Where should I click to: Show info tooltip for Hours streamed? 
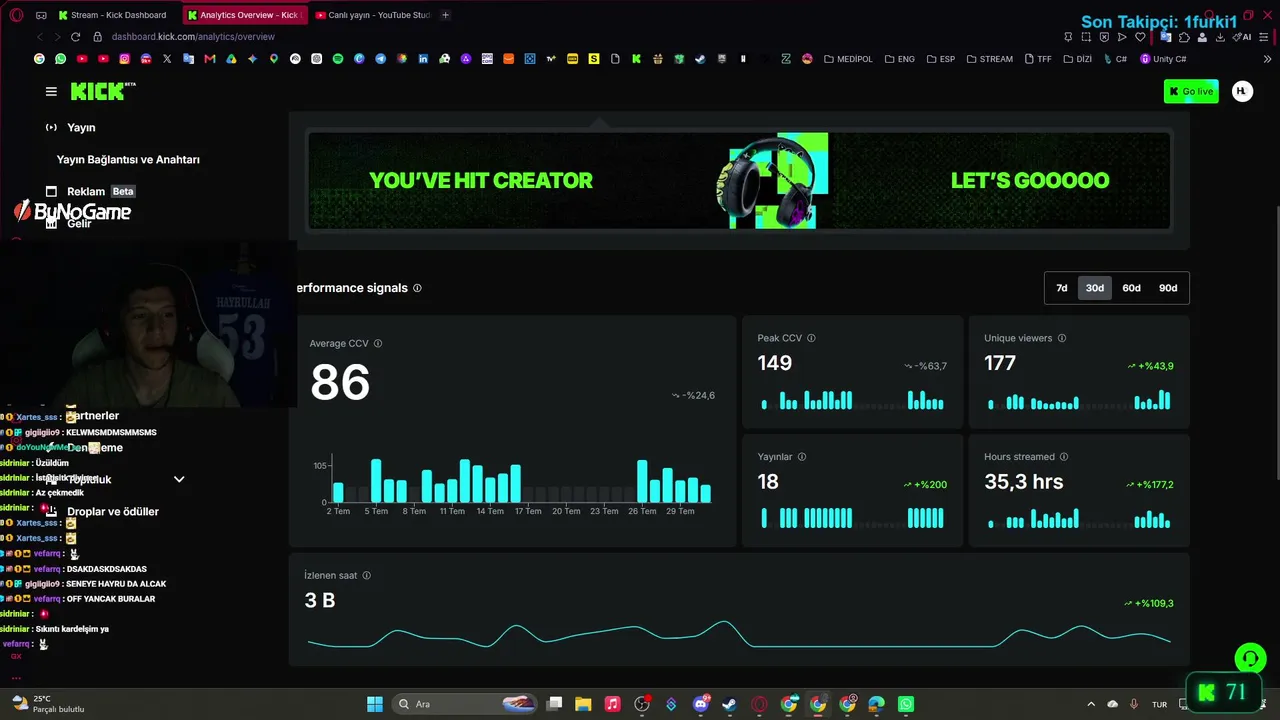1063,457
